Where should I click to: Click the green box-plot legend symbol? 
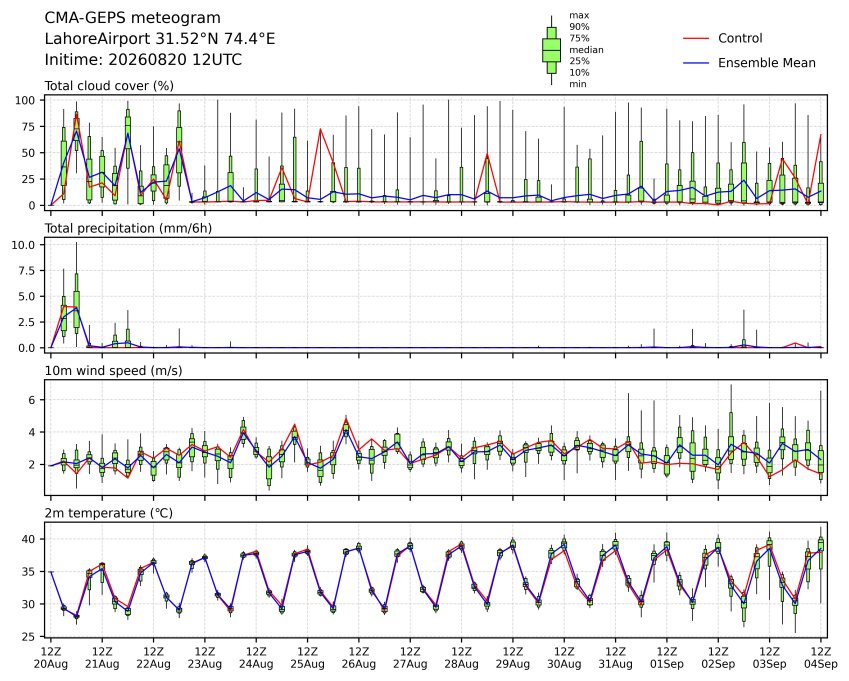pyautogui.click(x=552, y=50)
